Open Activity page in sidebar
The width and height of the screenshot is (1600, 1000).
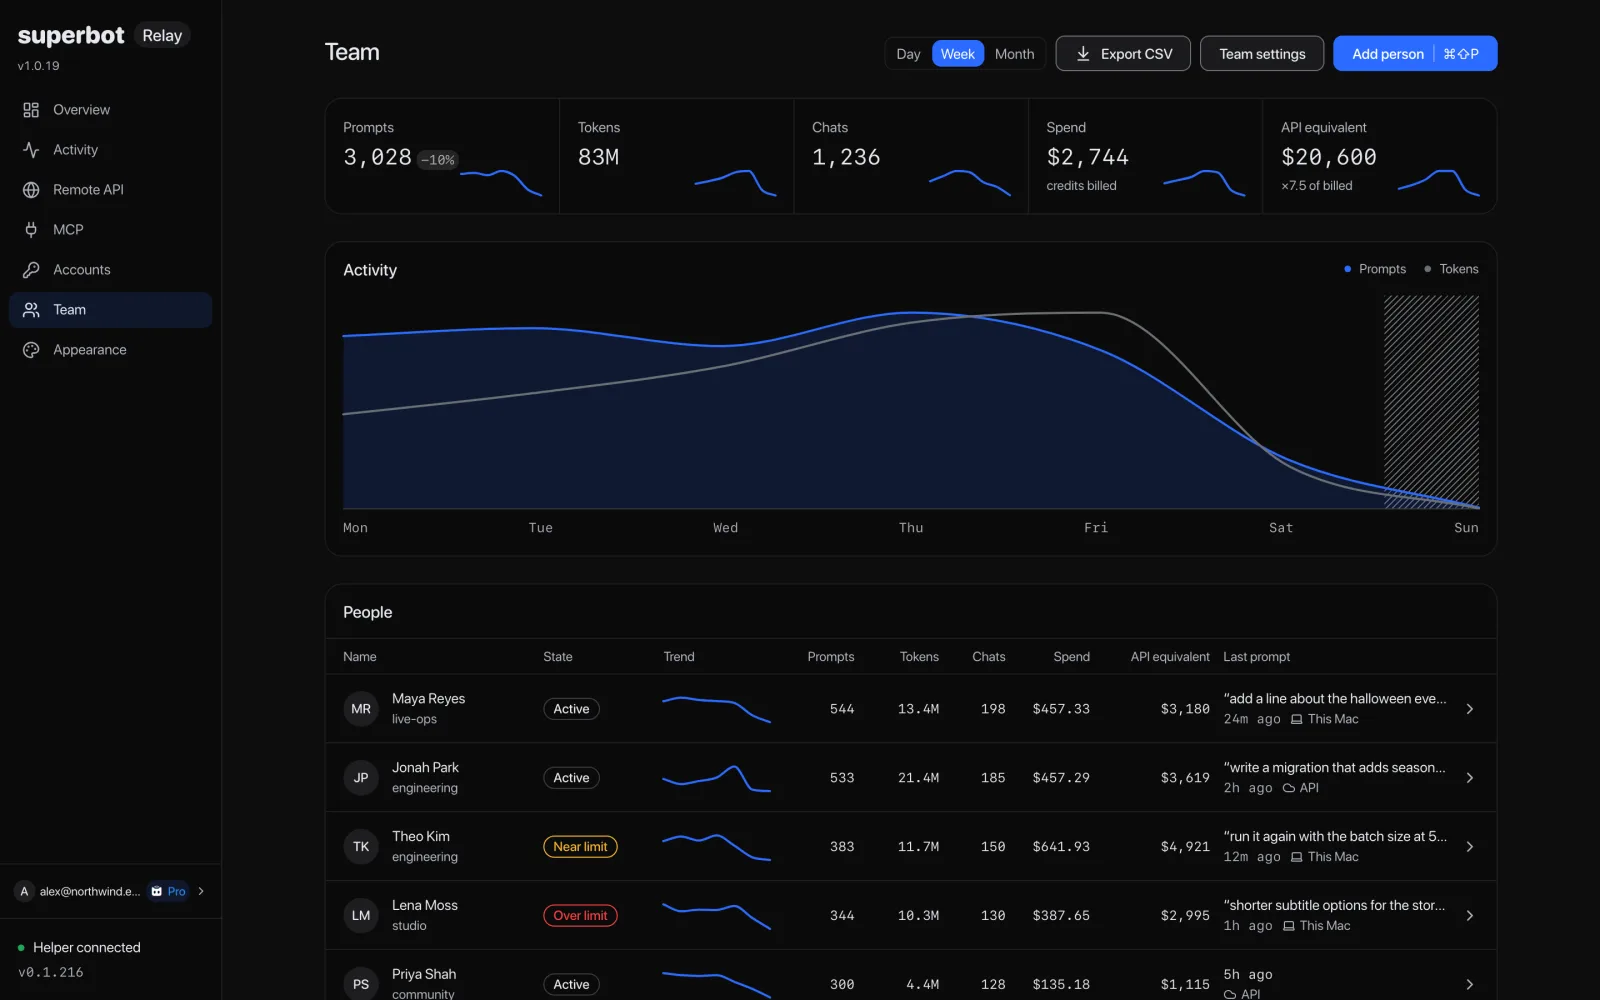tap(110, 150)
